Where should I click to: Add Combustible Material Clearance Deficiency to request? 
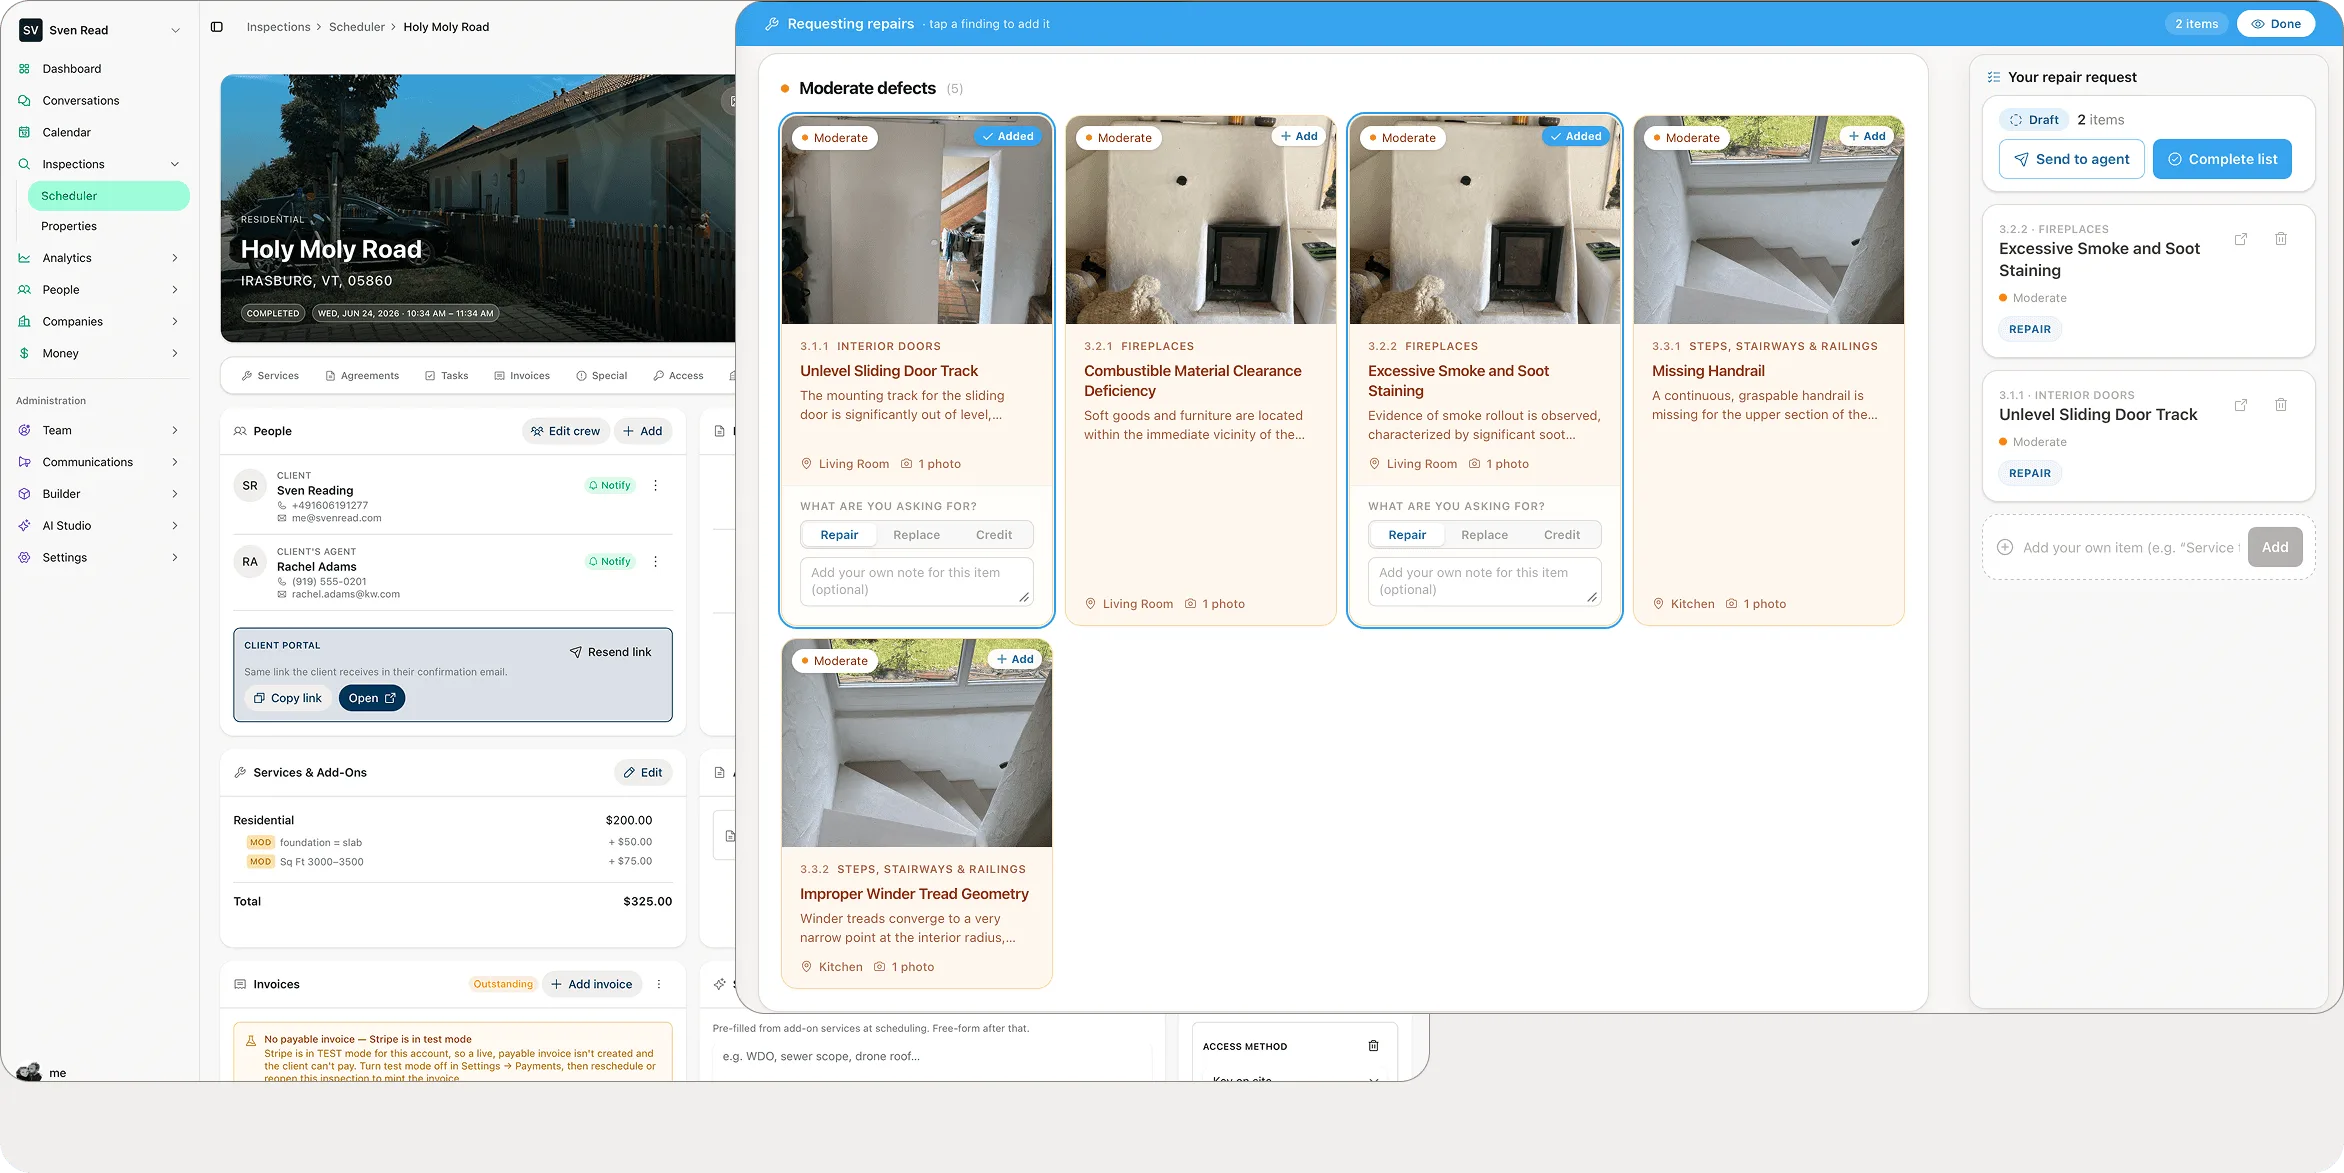click(x=1299, y=136)
